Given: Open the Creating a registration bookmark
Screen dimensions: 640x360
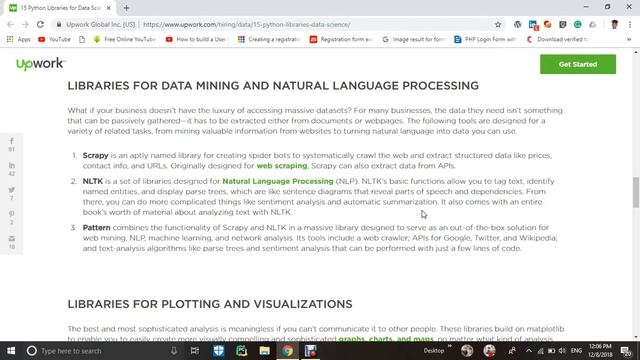Looking at the screenshot, I should point(269,40).
